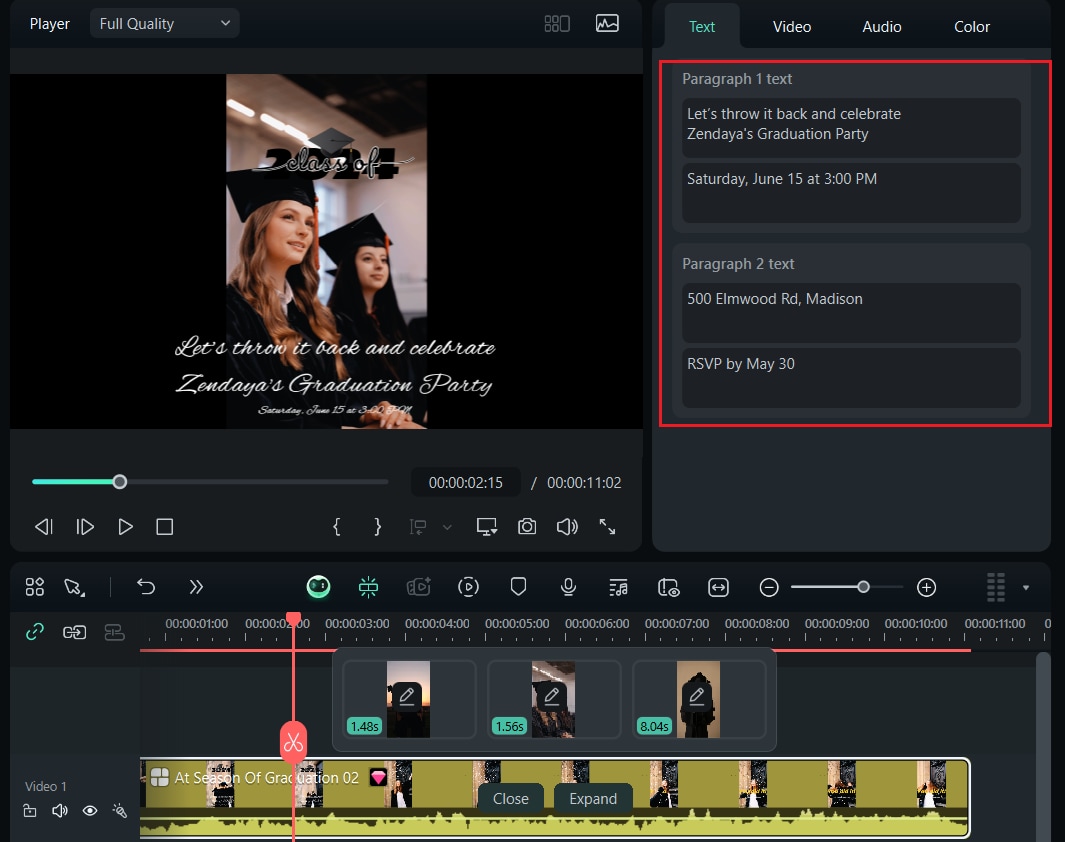Image resolution: width=1065 pixels, height=842 pixels.
Task: Adjust player volume speaker icon
Action: click(567, 527)
